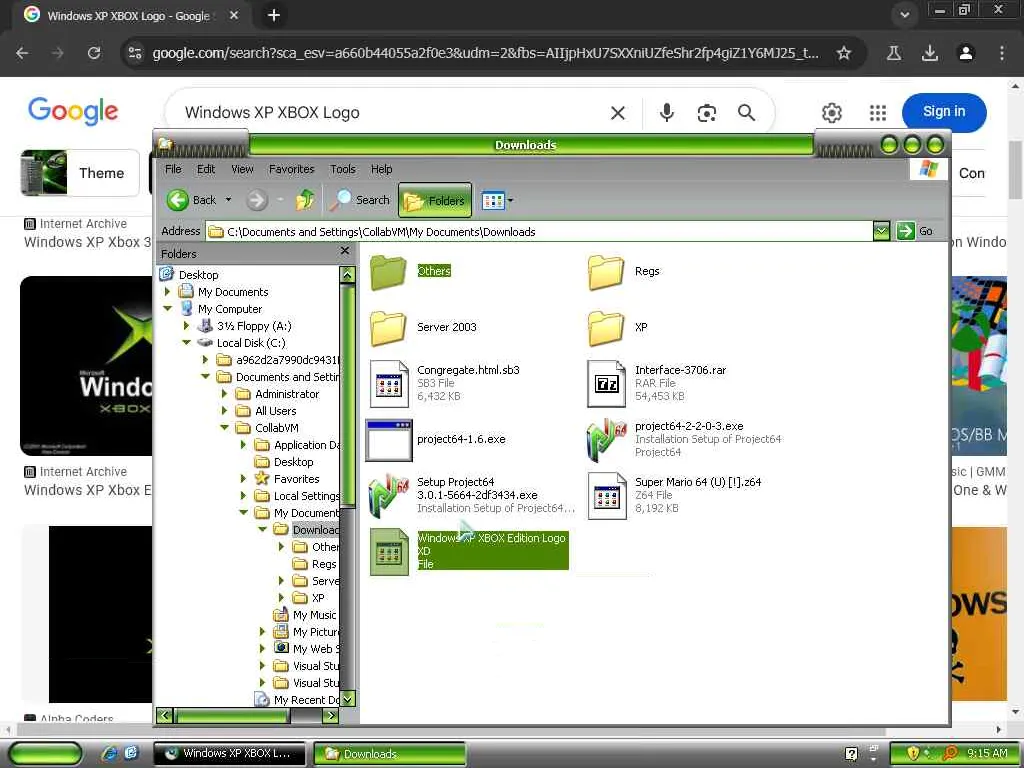Bookmark this page with star icon
This screenshot has width=1024, height=768.
[844, 53]
